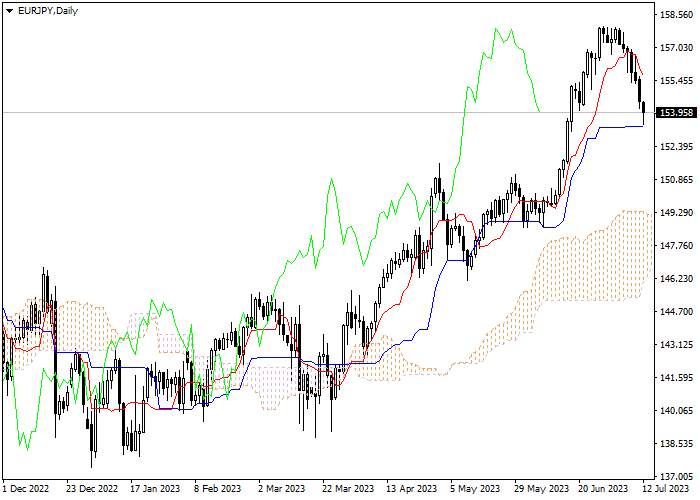The image size is (700, 500).
Task: Select the 20 Jun 2023 date label
Action: (x=603, y=488)
